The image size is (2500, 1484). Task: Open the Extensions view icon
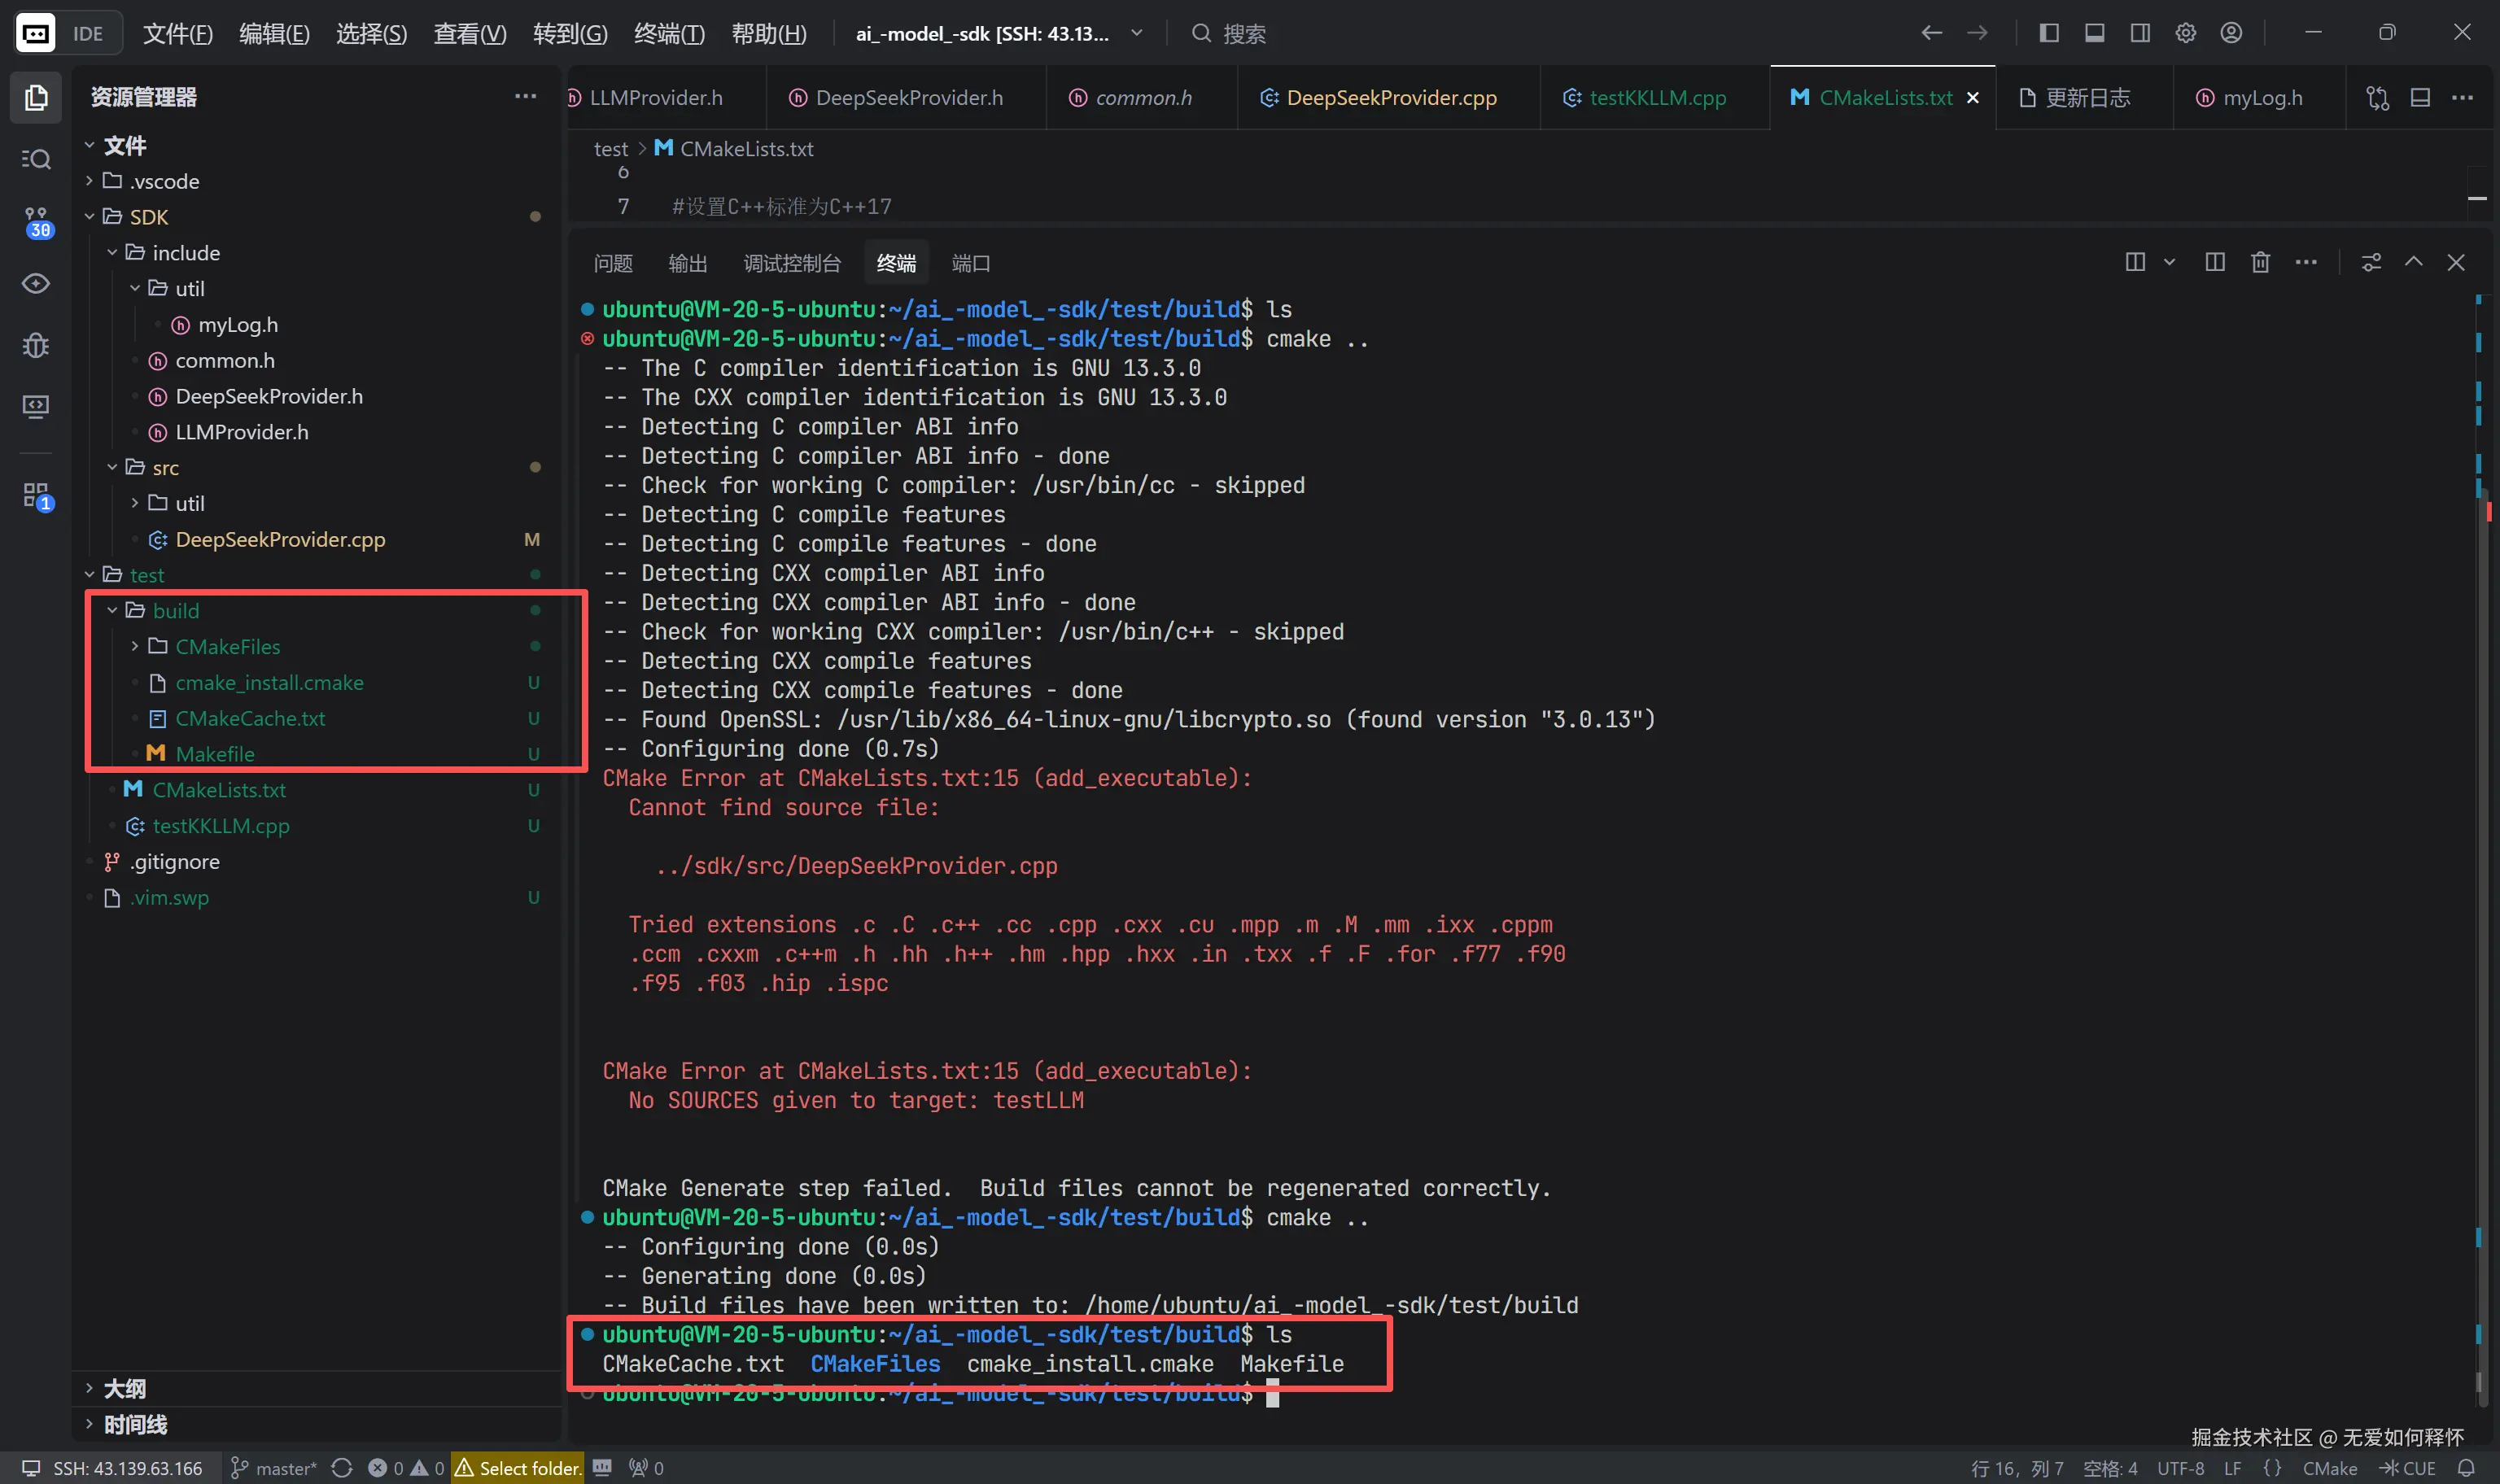click(36, 495)
